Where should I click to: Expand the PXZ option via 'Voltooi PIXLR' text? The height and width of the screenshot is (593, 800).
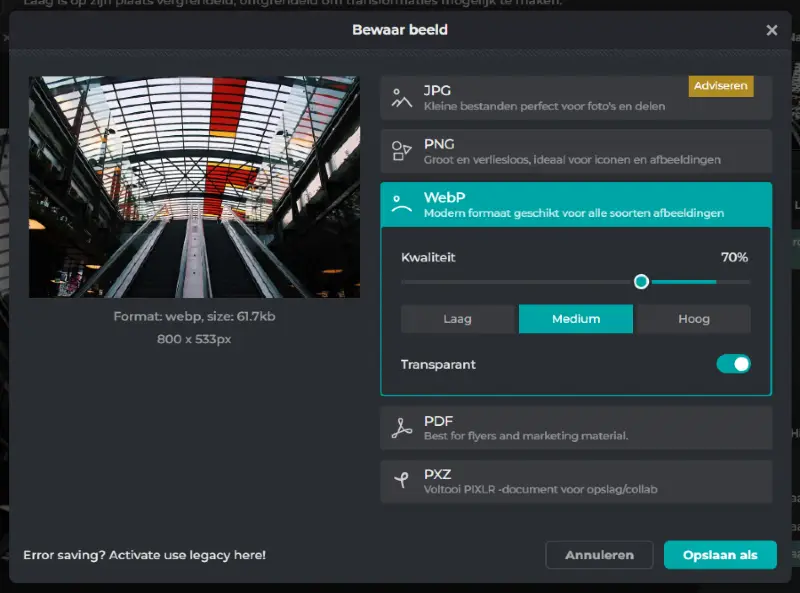(540, 489)
